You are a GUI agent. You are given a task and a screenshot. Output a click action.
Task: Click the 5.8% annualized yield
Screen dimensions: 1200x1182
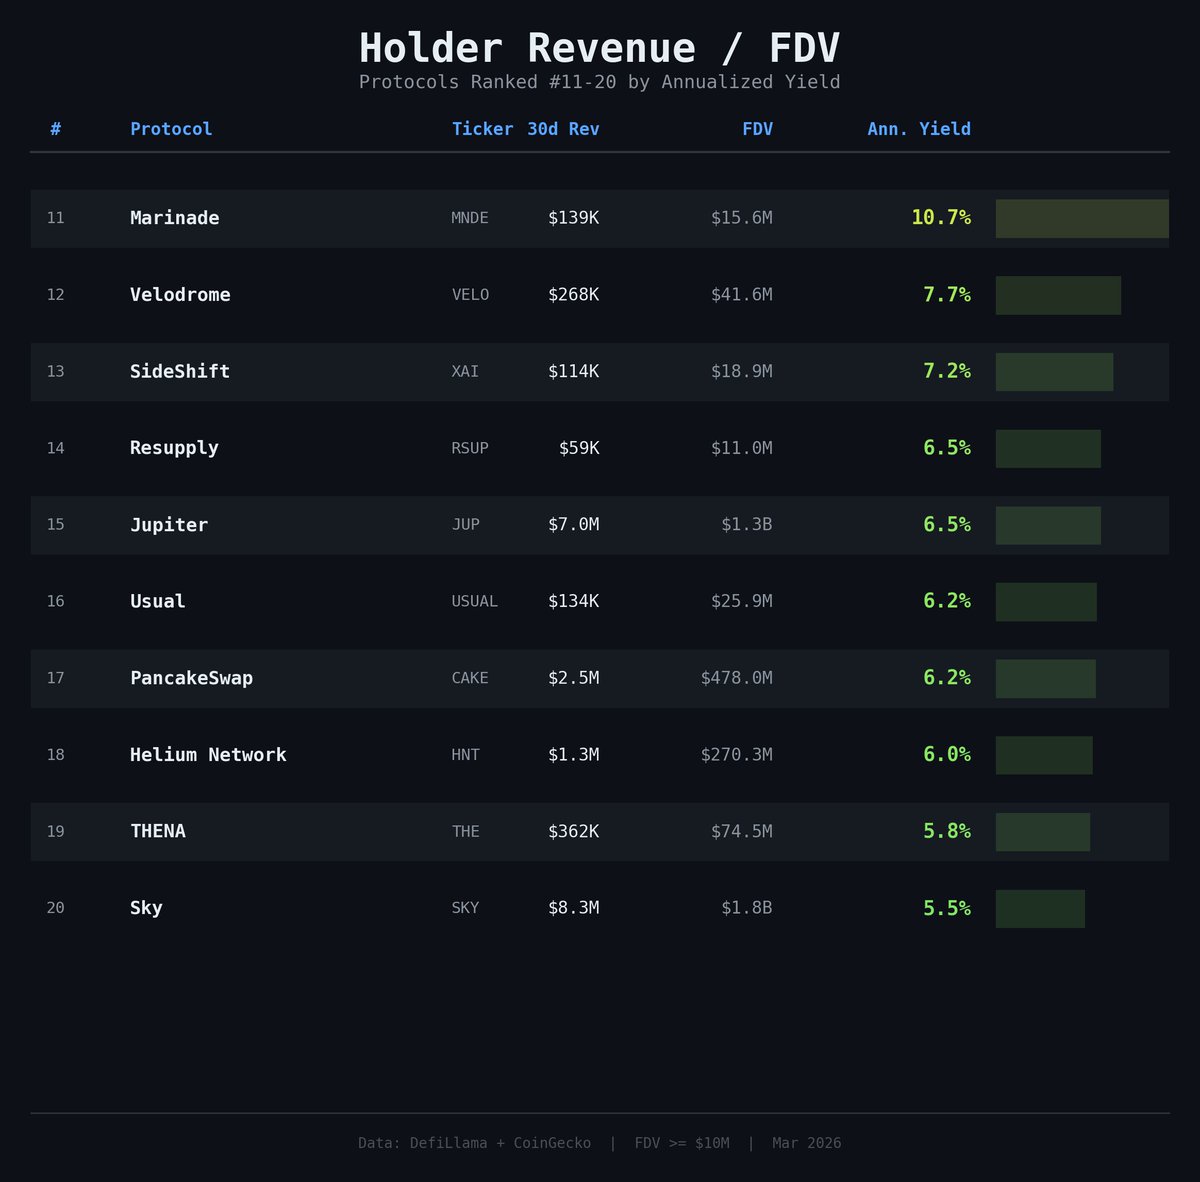947,831
